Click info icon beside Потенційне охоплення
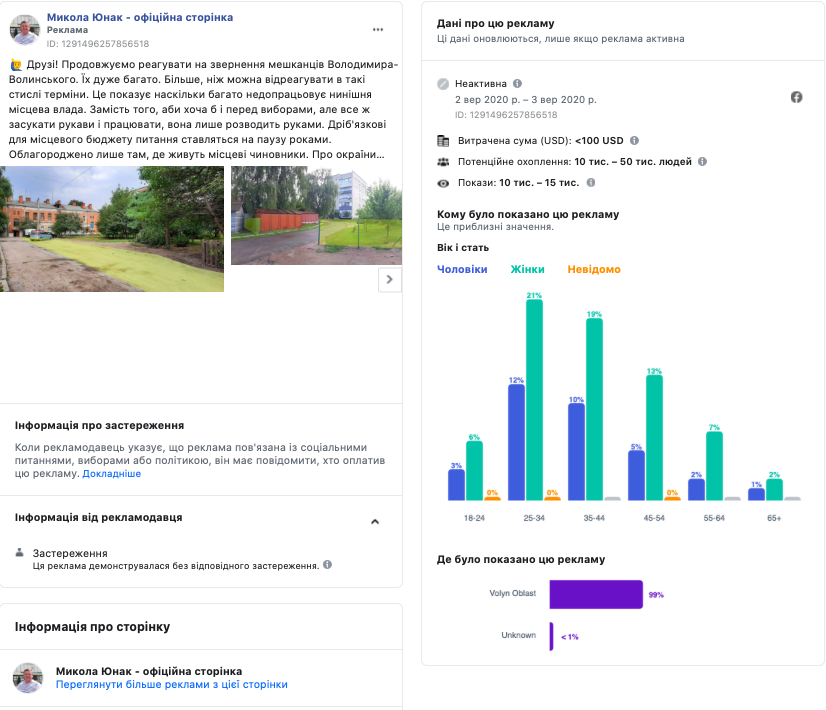Screen dimensions: 826x710 [x=702, y=161]
